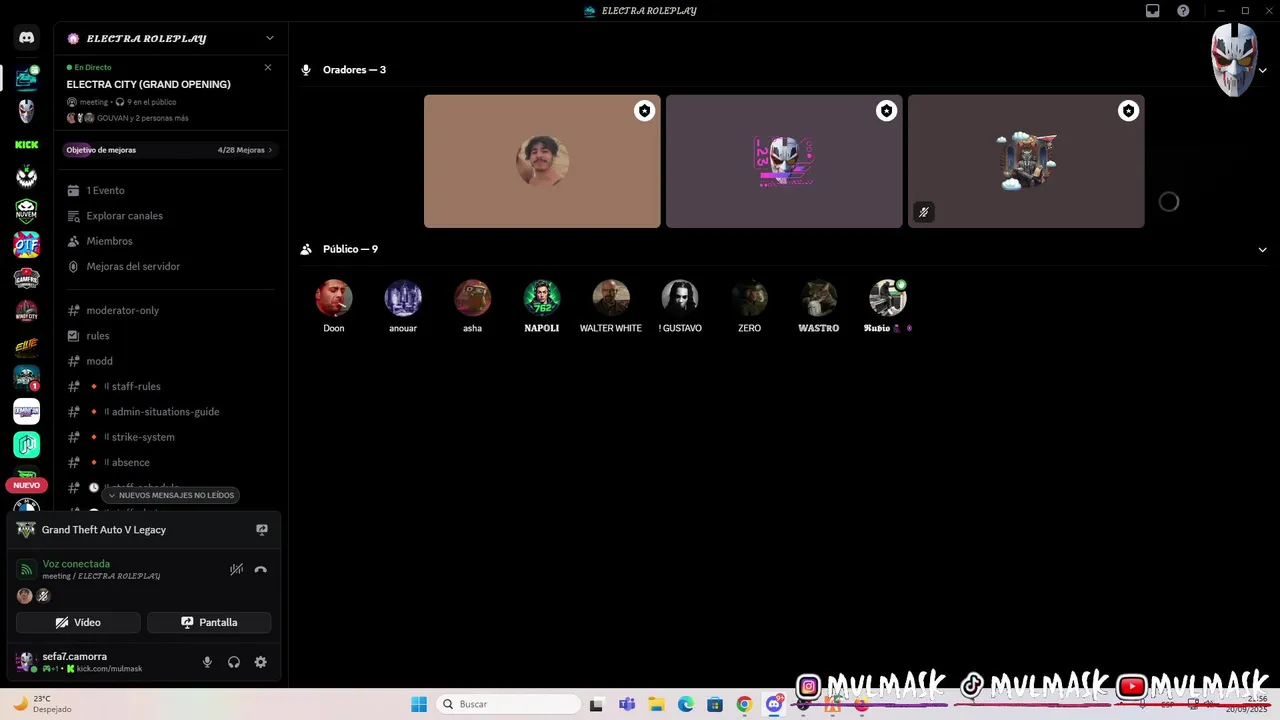1280x720 pixels.
Task: Collapse the Público section chevron
Action: 1262,249
